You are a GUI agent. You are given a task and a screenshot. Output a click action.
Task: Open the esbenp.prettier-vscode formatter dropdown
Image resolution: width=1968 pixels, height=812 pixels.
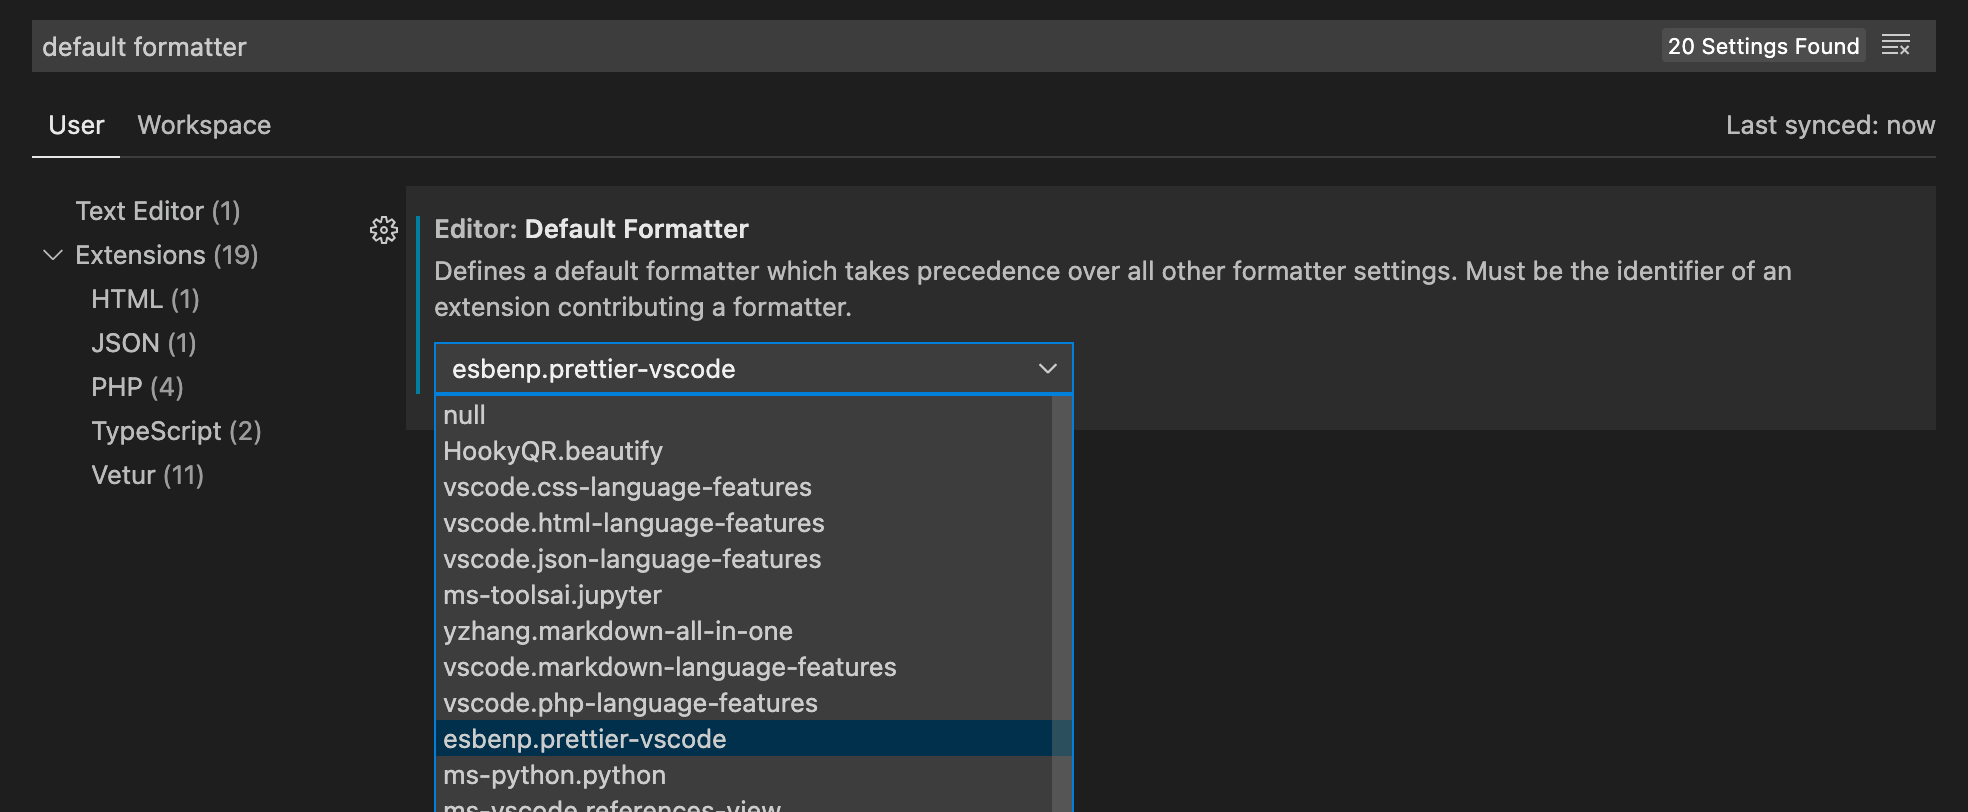(x=753, y=369)
